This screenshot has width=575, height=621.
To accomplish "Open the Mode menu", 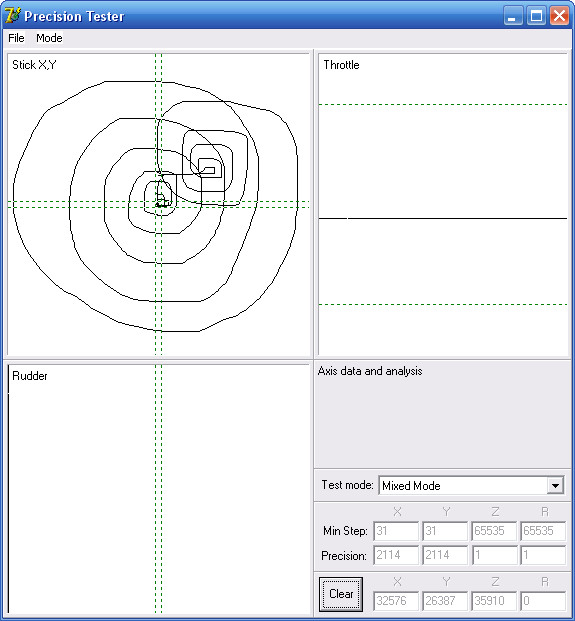I will [49, 38].
